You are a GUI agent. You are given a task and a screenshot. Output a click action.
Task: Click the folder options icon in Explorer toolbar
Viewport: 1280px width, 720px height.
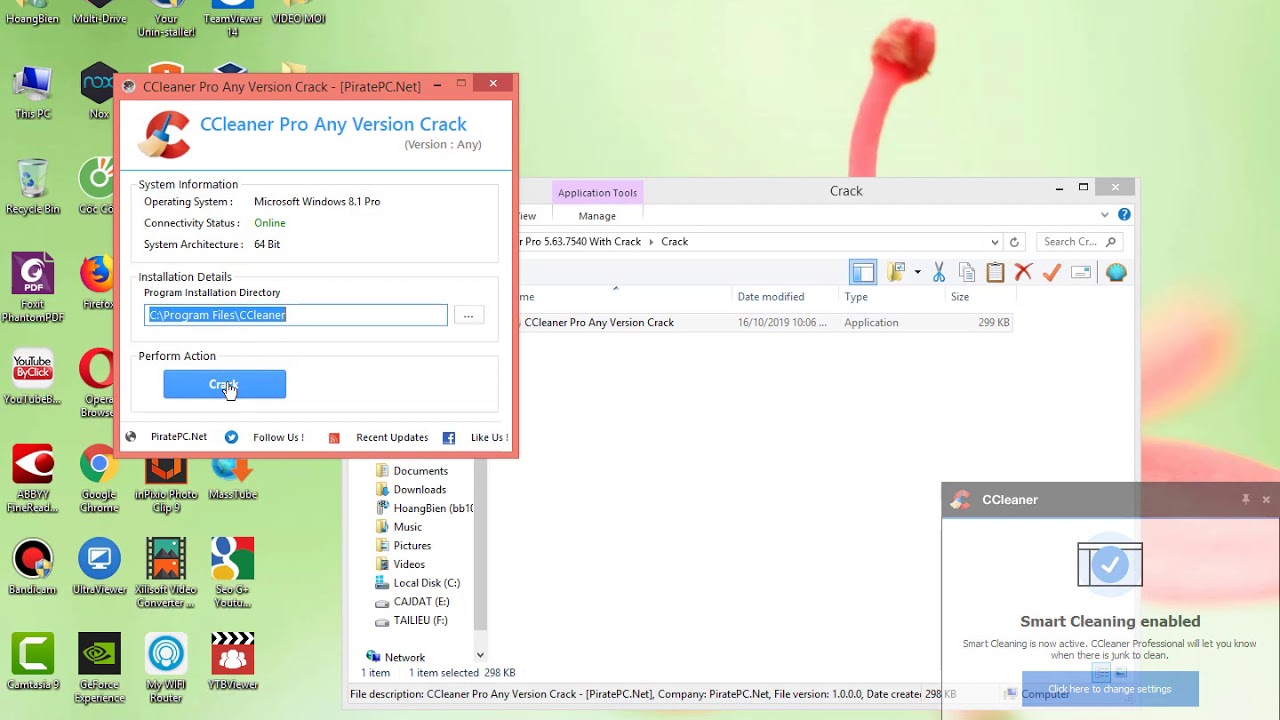coord(896,272)
